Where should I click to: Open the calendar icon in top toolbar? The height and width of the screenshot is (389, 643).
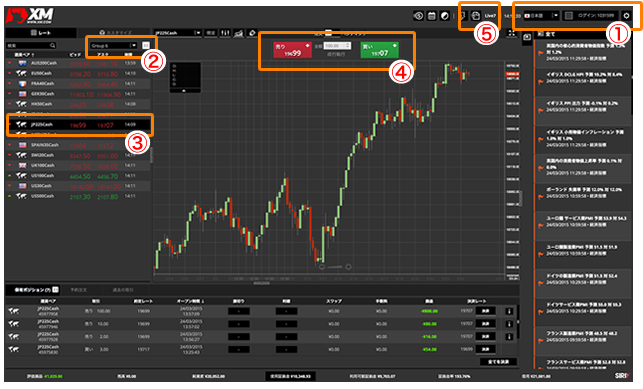431,16
